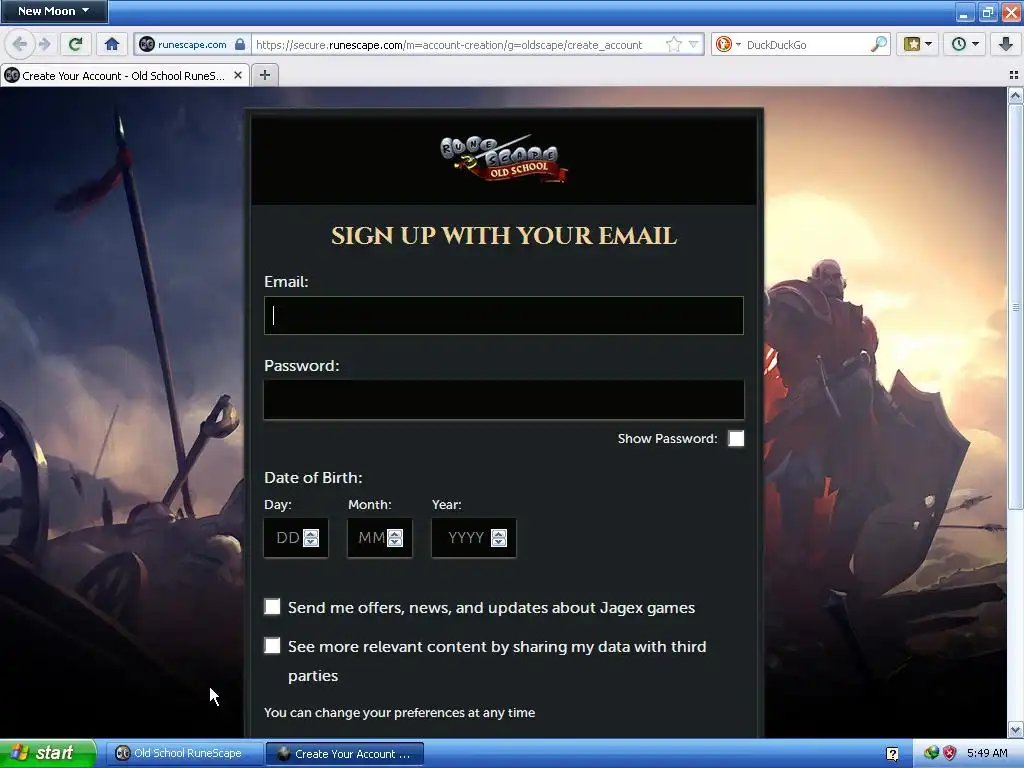Enable the Show Password checkbox

[736, 438]
